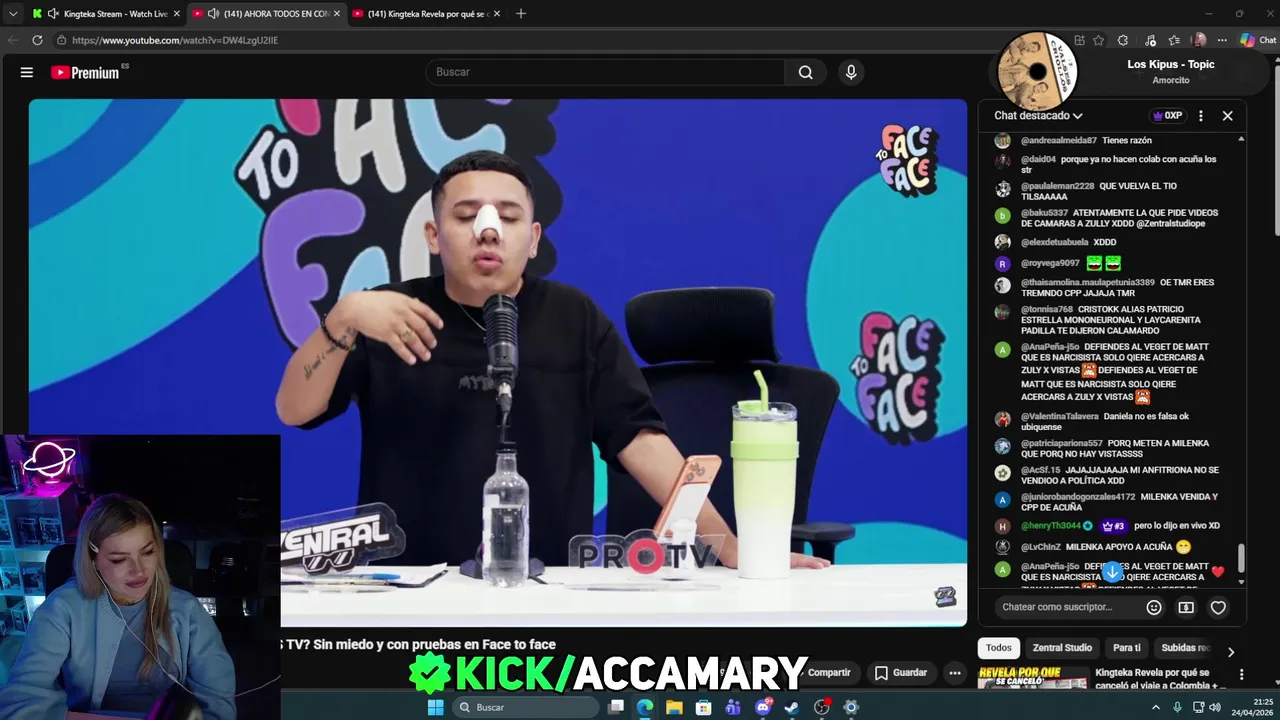
Task: Click the Los Kipus - Topic title
Action: 1171,64
